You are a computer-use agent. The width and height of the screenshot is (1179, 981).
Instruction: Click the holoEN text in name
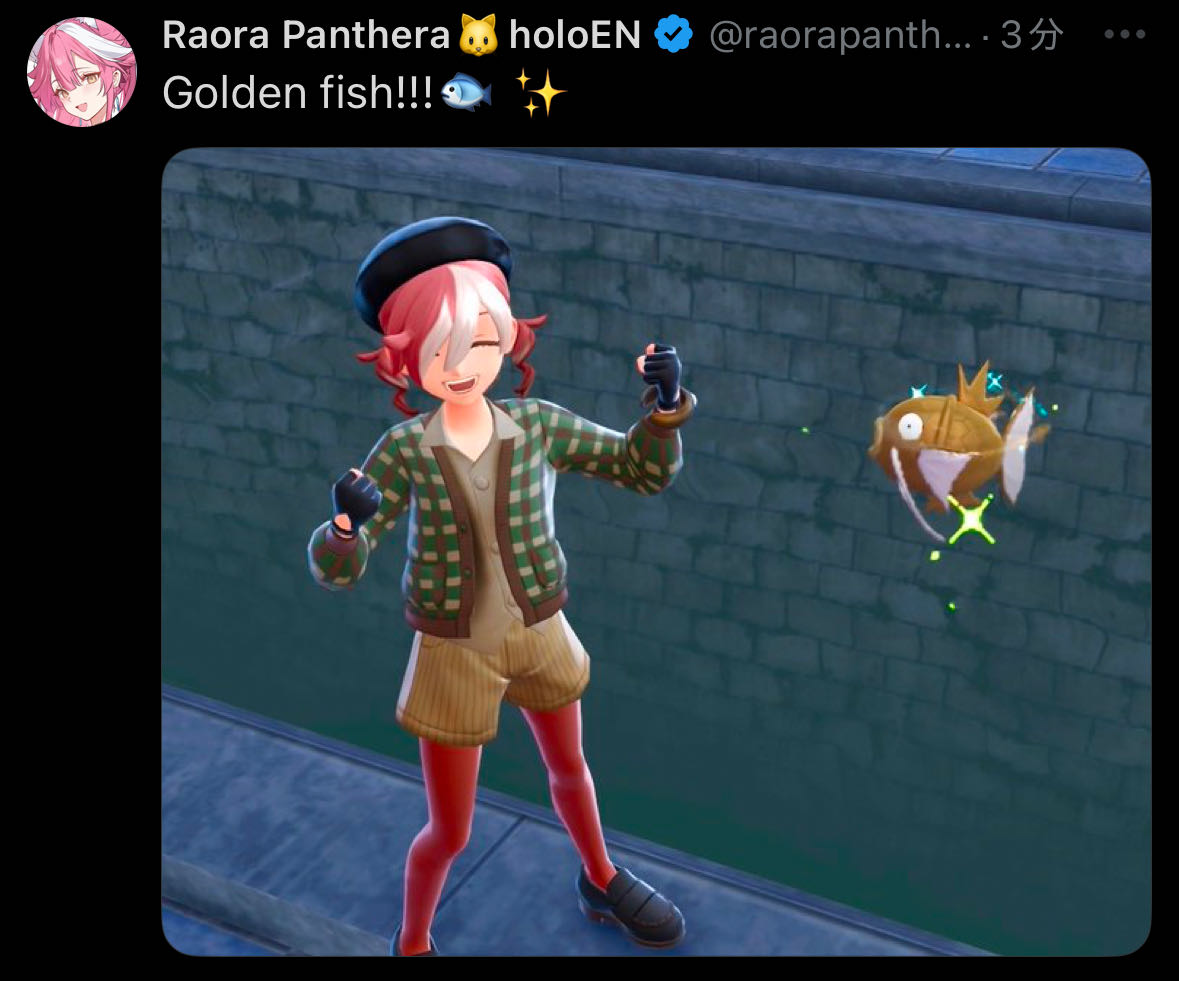[x=574, y=35]
